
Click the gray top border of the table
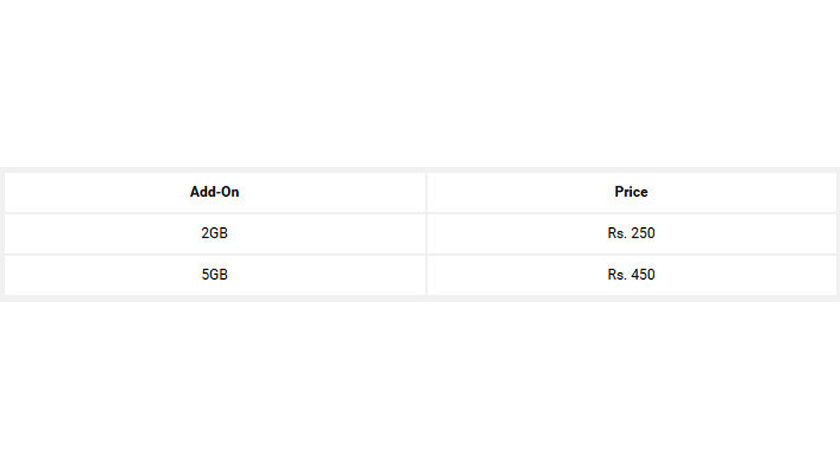pyautogui.click(x=420, y=169)
